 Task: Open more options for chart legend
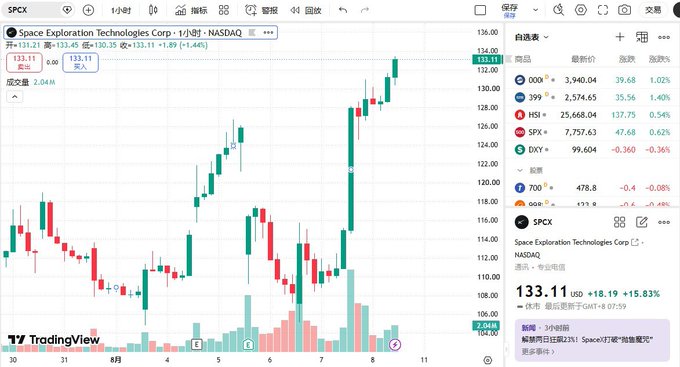[268, 33]
